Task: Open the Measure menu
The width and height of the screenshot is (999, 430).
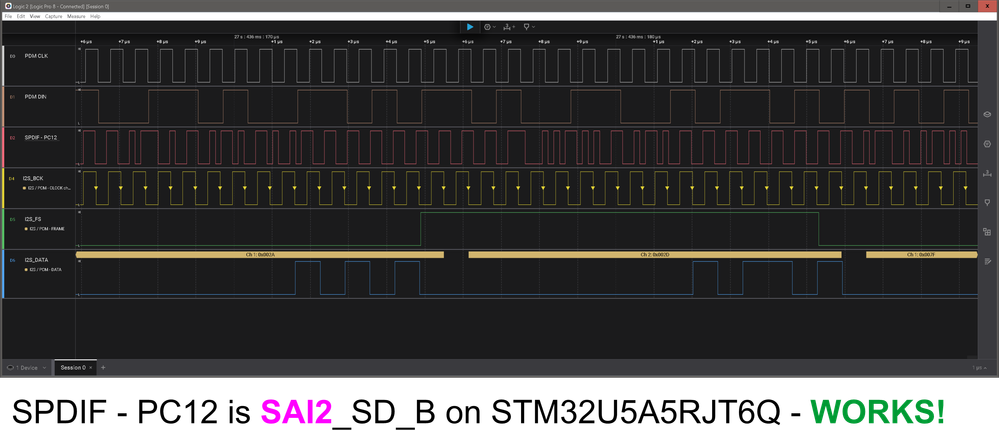Action: click(x=76, y=16)
